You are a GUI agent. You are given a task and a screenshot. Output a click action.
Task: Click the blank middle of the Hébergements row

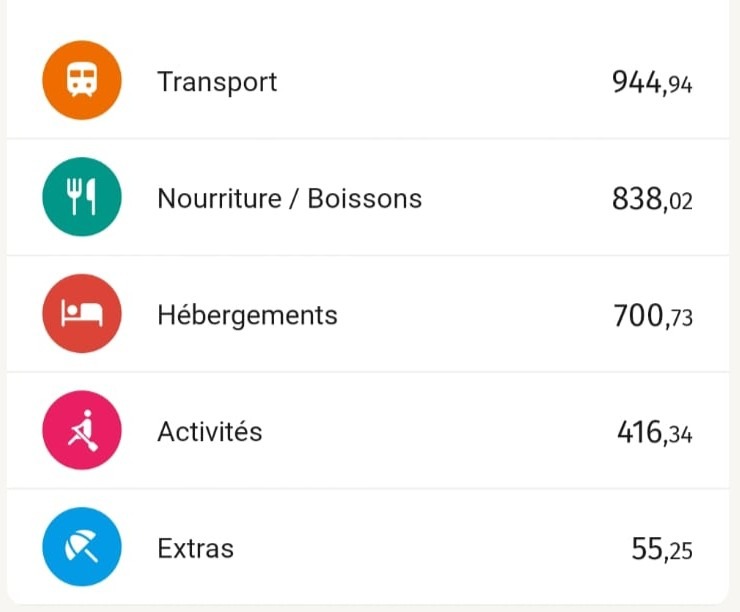click(474, 313)
